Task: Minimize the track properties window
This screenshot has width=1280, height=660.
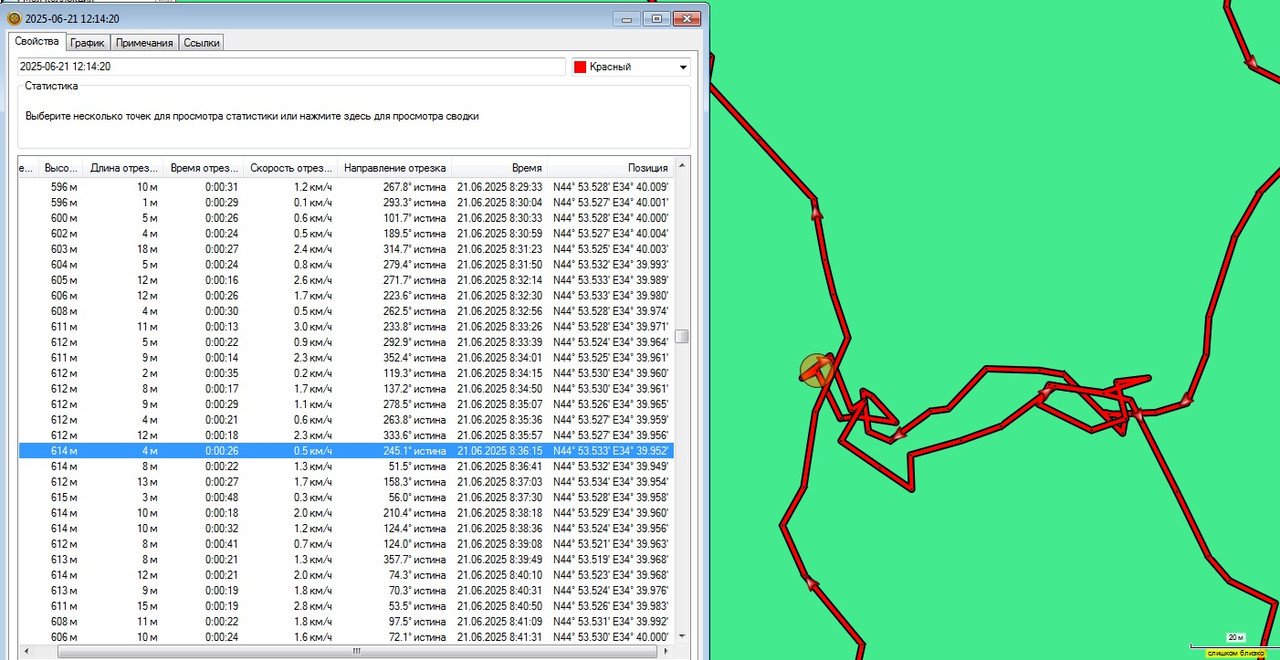Action: pyautogui.click(x=627, y=18)
